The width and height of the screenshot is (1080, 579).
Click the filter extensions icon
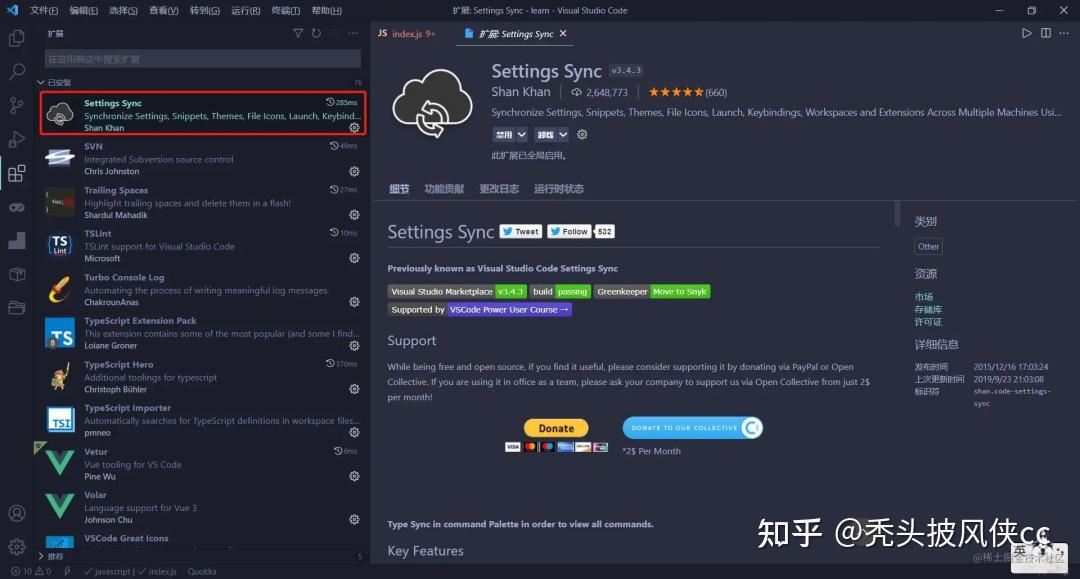coord(298,33)
